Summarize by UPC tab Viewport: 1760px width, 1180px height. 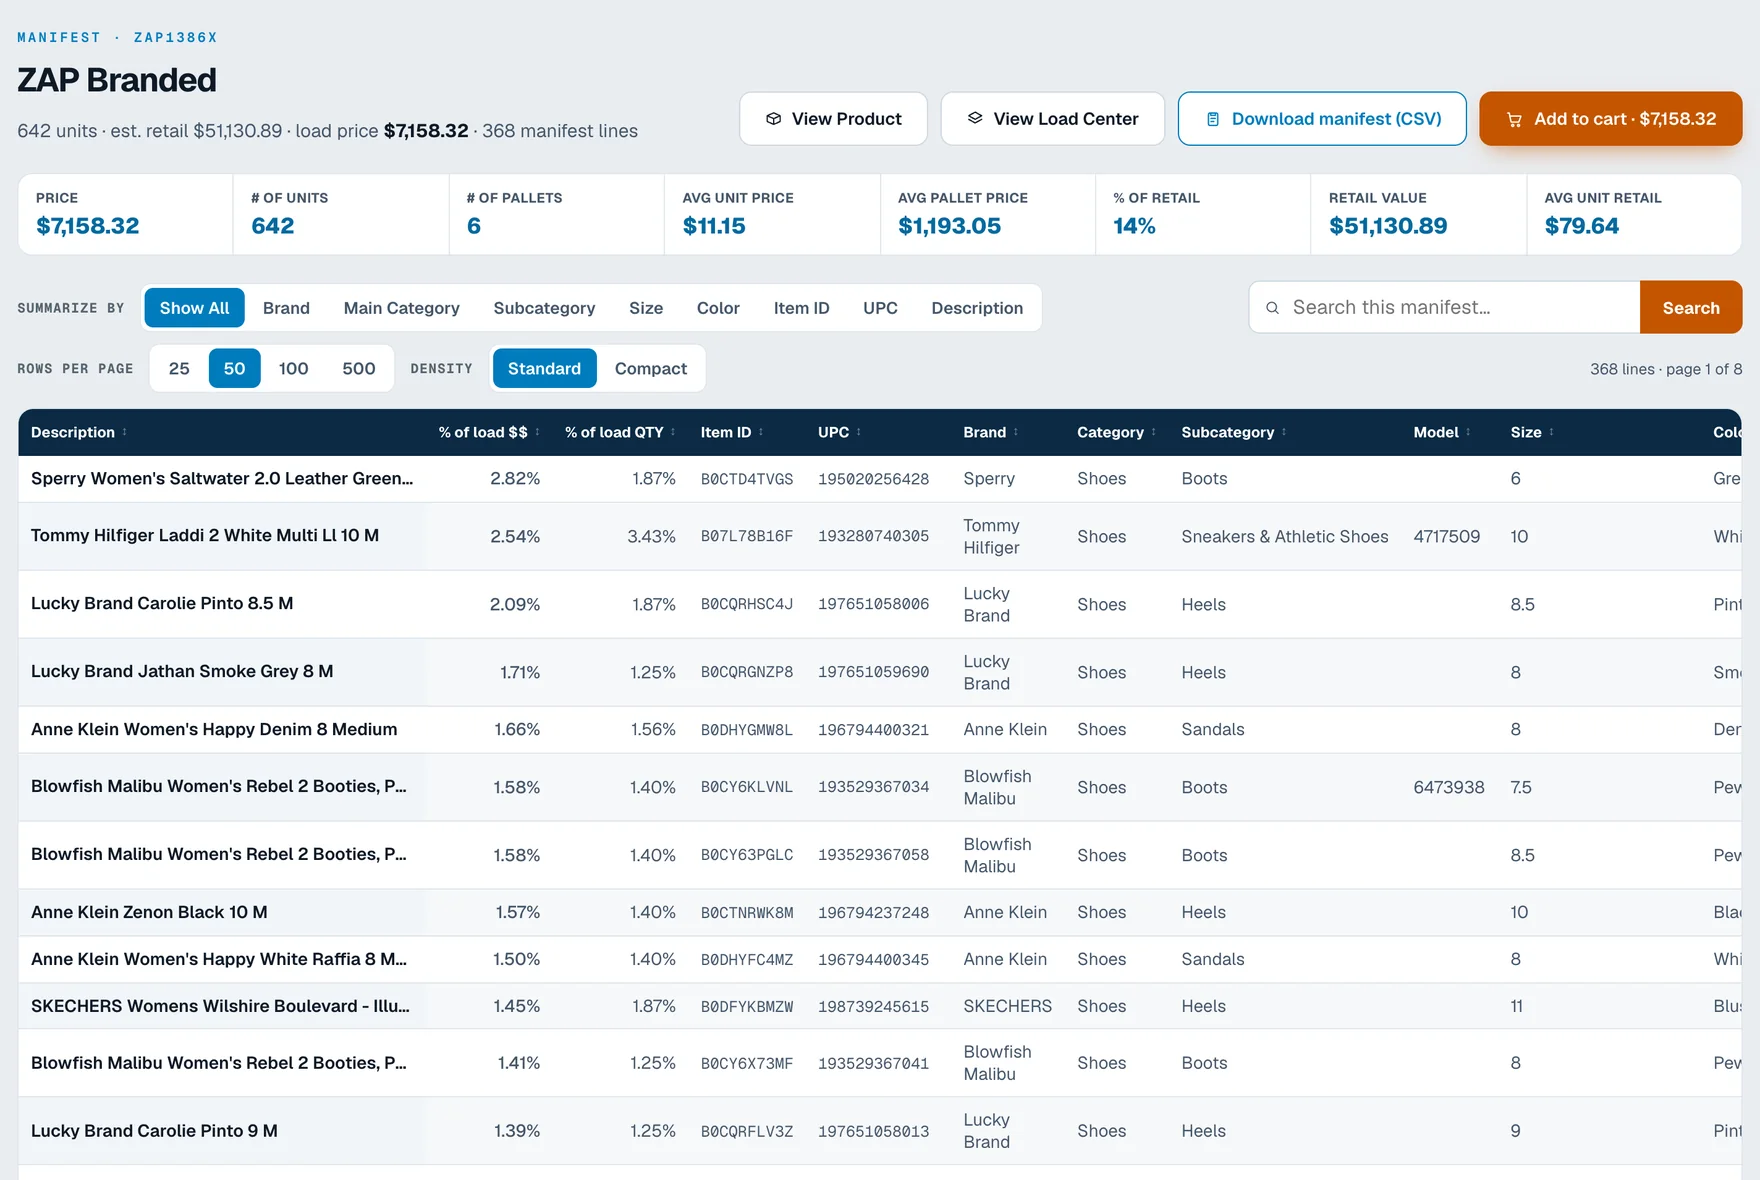[880, 308]
